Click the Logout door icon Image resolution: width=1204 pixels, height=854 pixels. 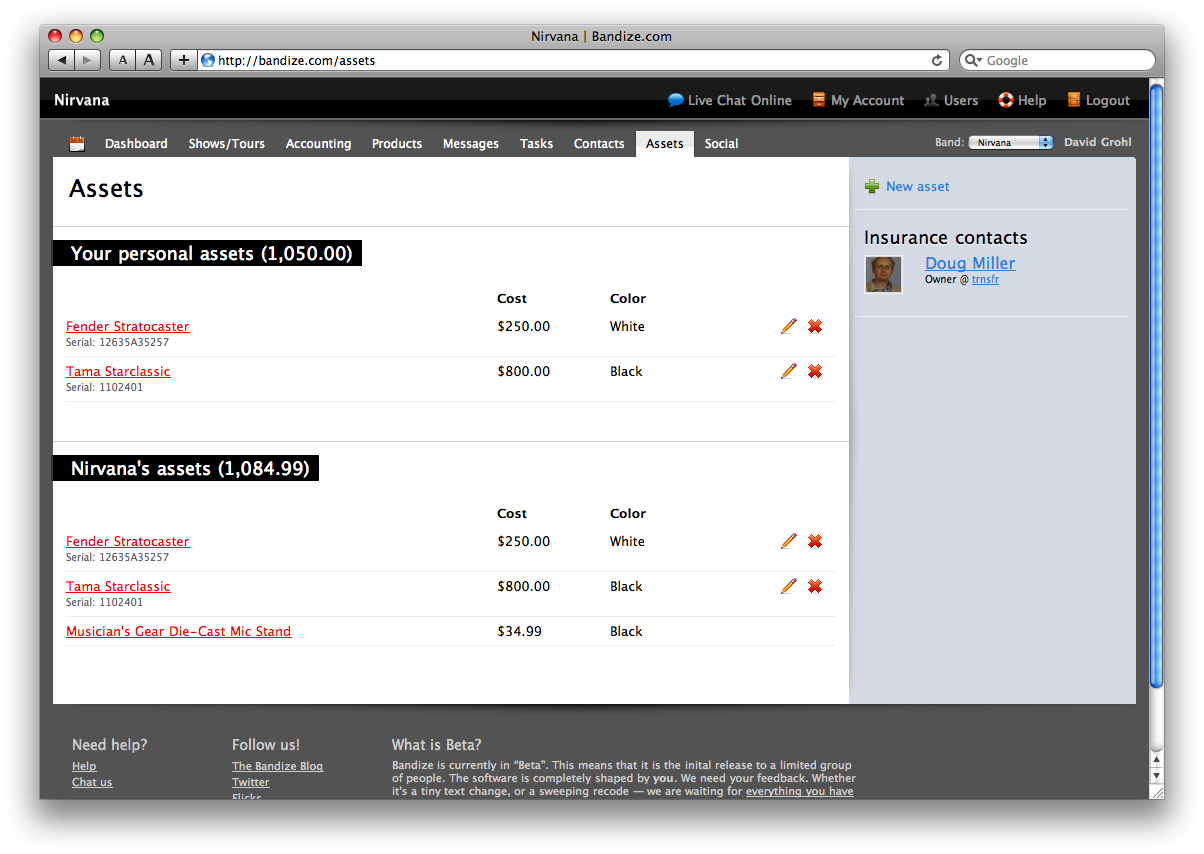[1074, 100]
